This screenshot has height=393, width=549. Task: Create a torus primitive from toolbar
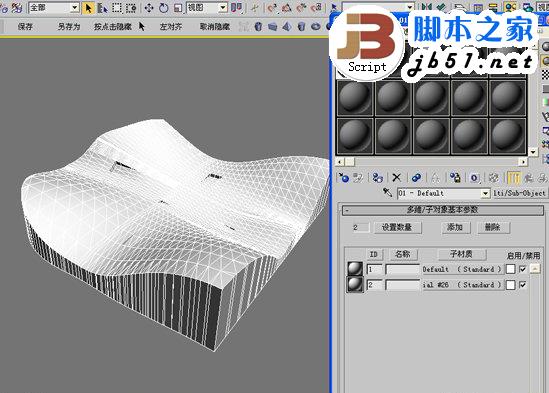[315, 26]
